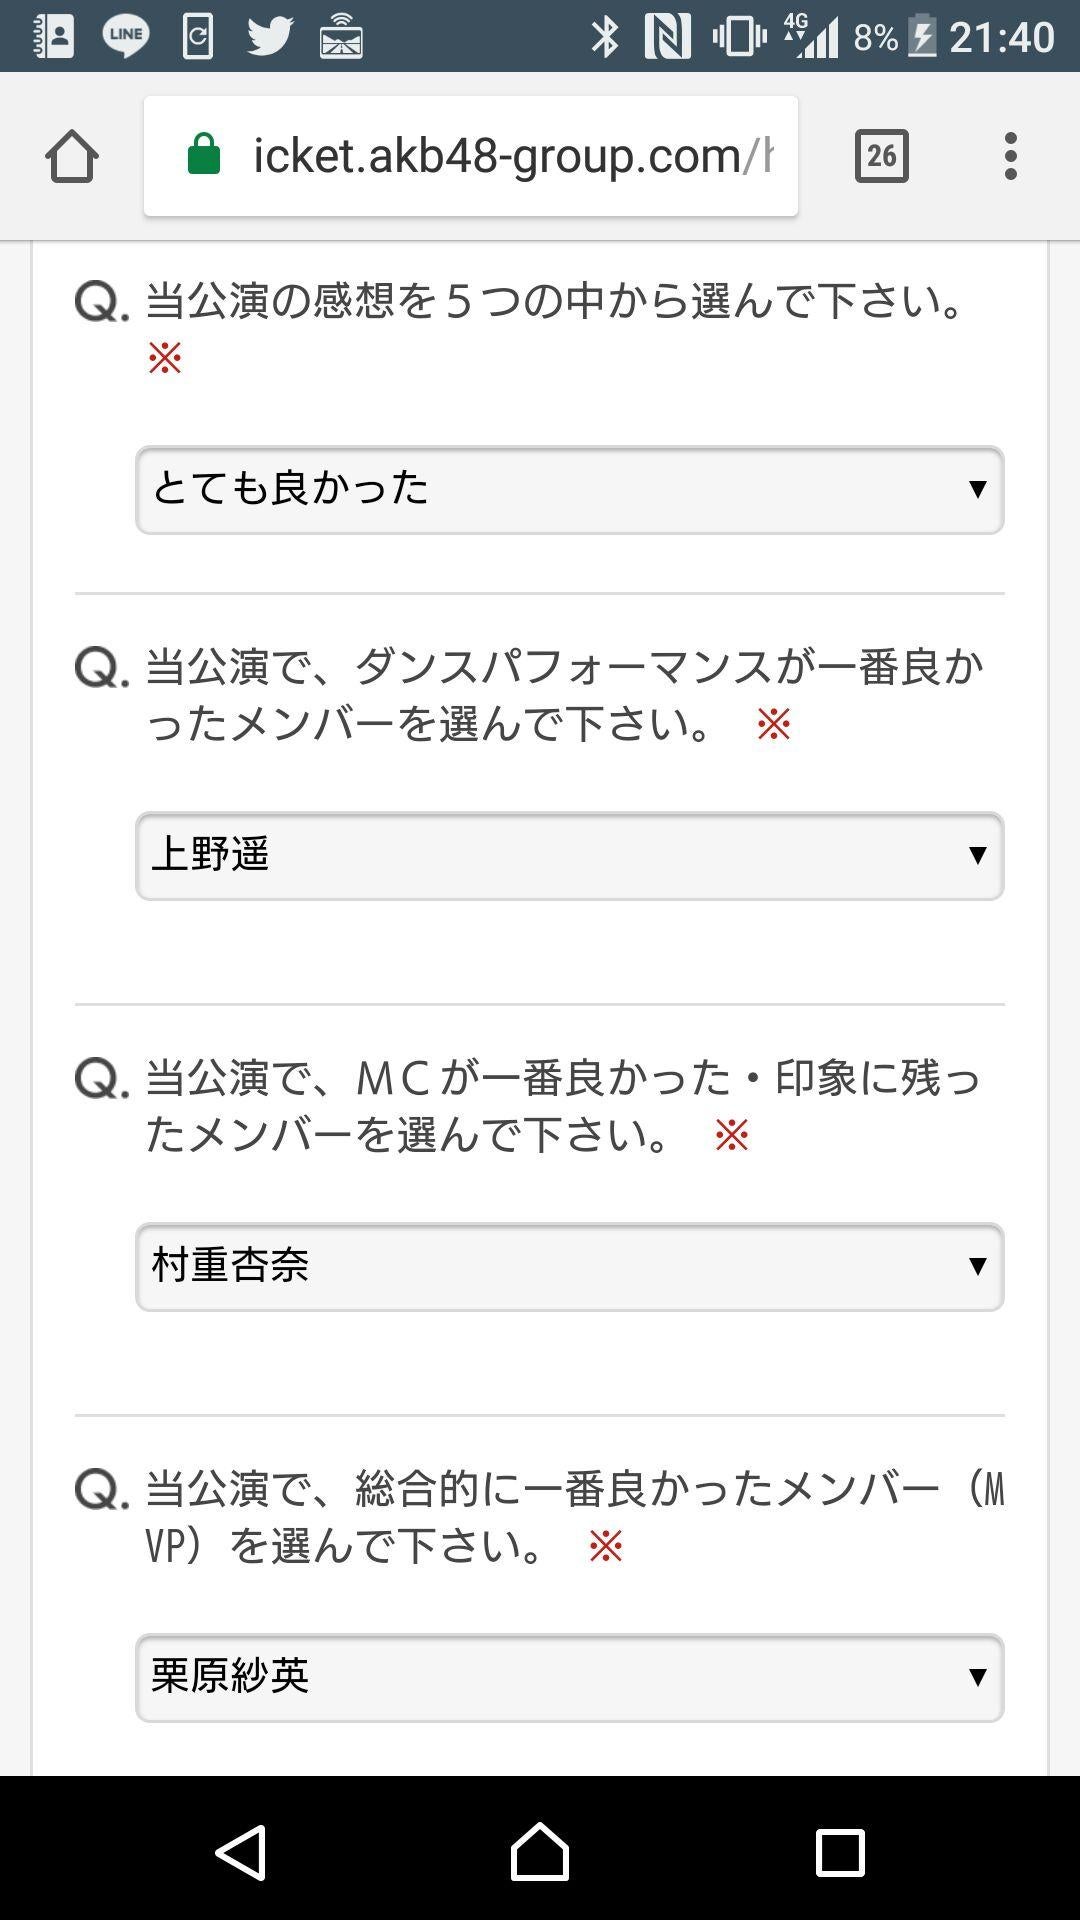
Task: Tap the contacts notification icon in status bar
Action: click(54, 37)
